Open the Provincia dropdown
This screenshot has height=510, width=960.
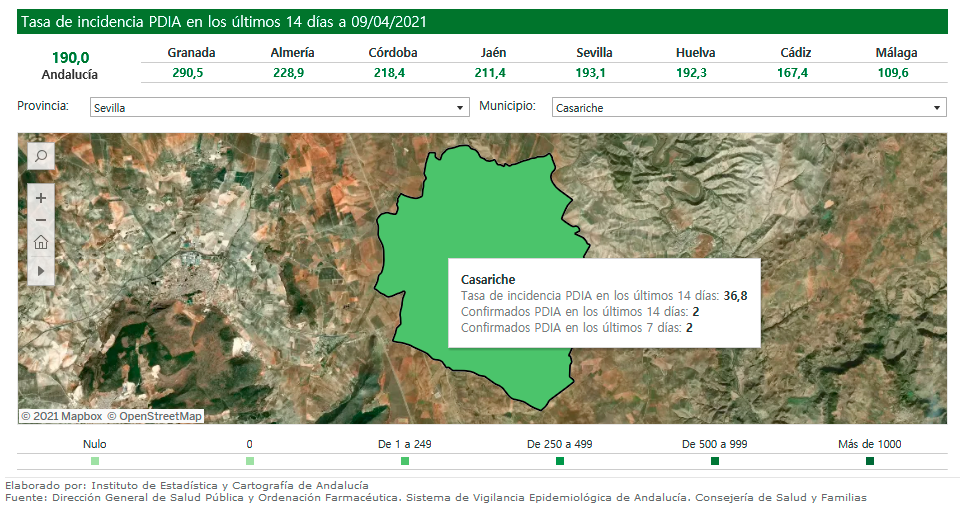[279, 108]
